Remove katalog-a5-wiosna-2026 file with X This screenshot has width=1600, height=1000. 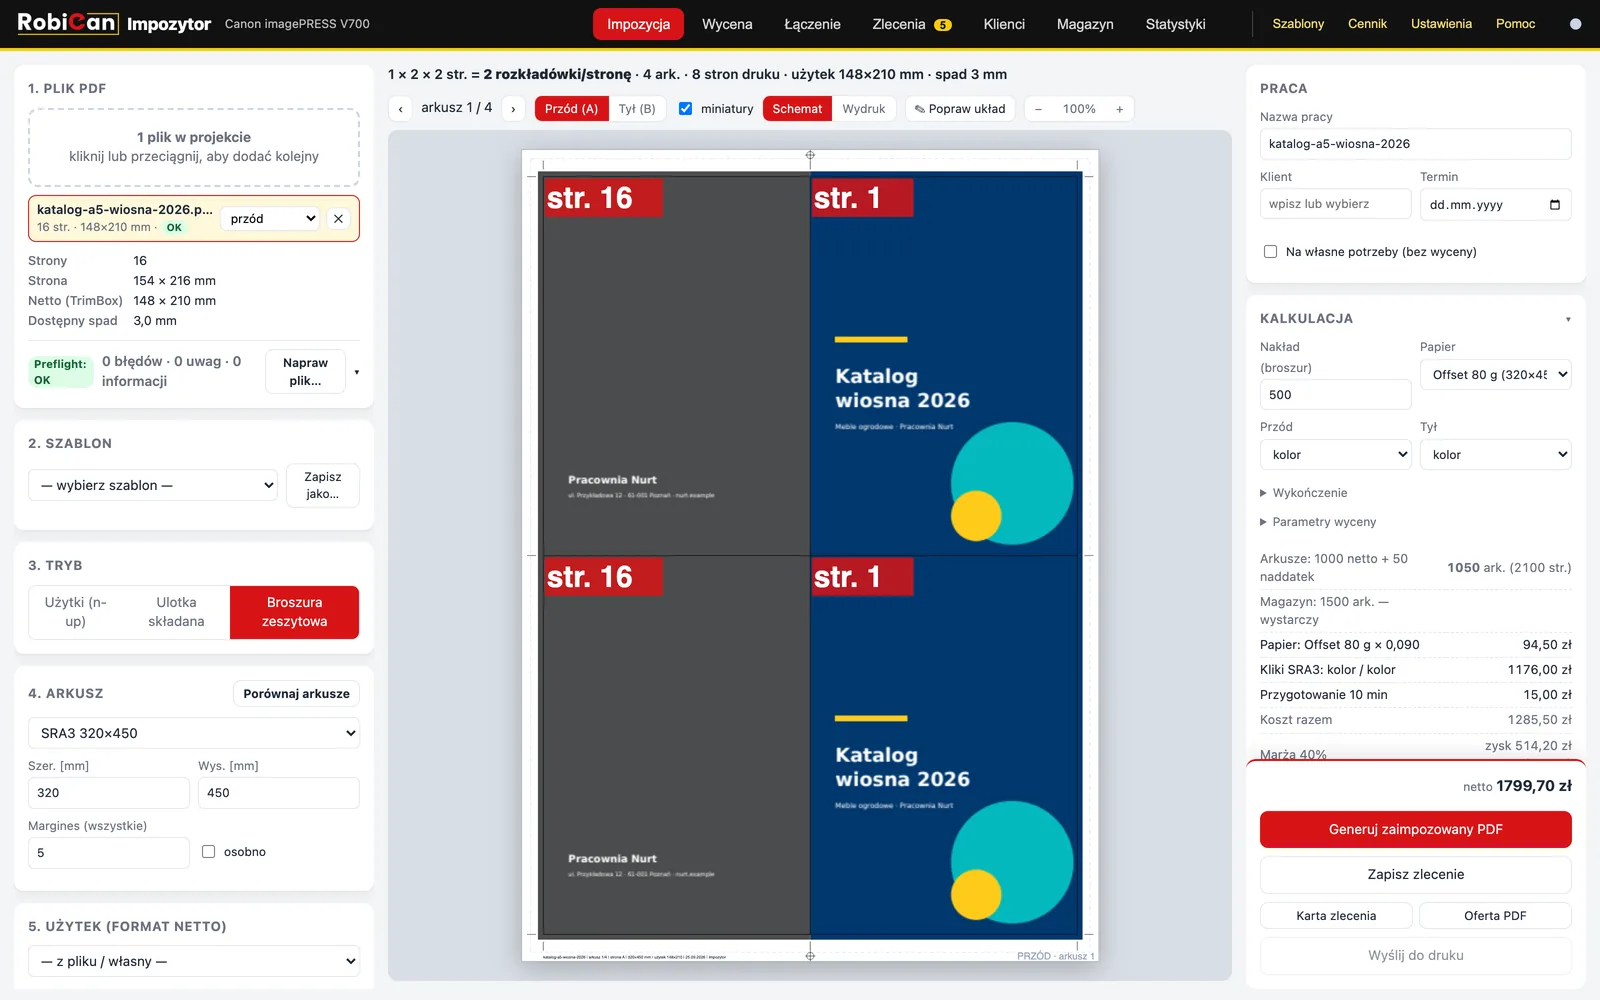coord(338,219)
